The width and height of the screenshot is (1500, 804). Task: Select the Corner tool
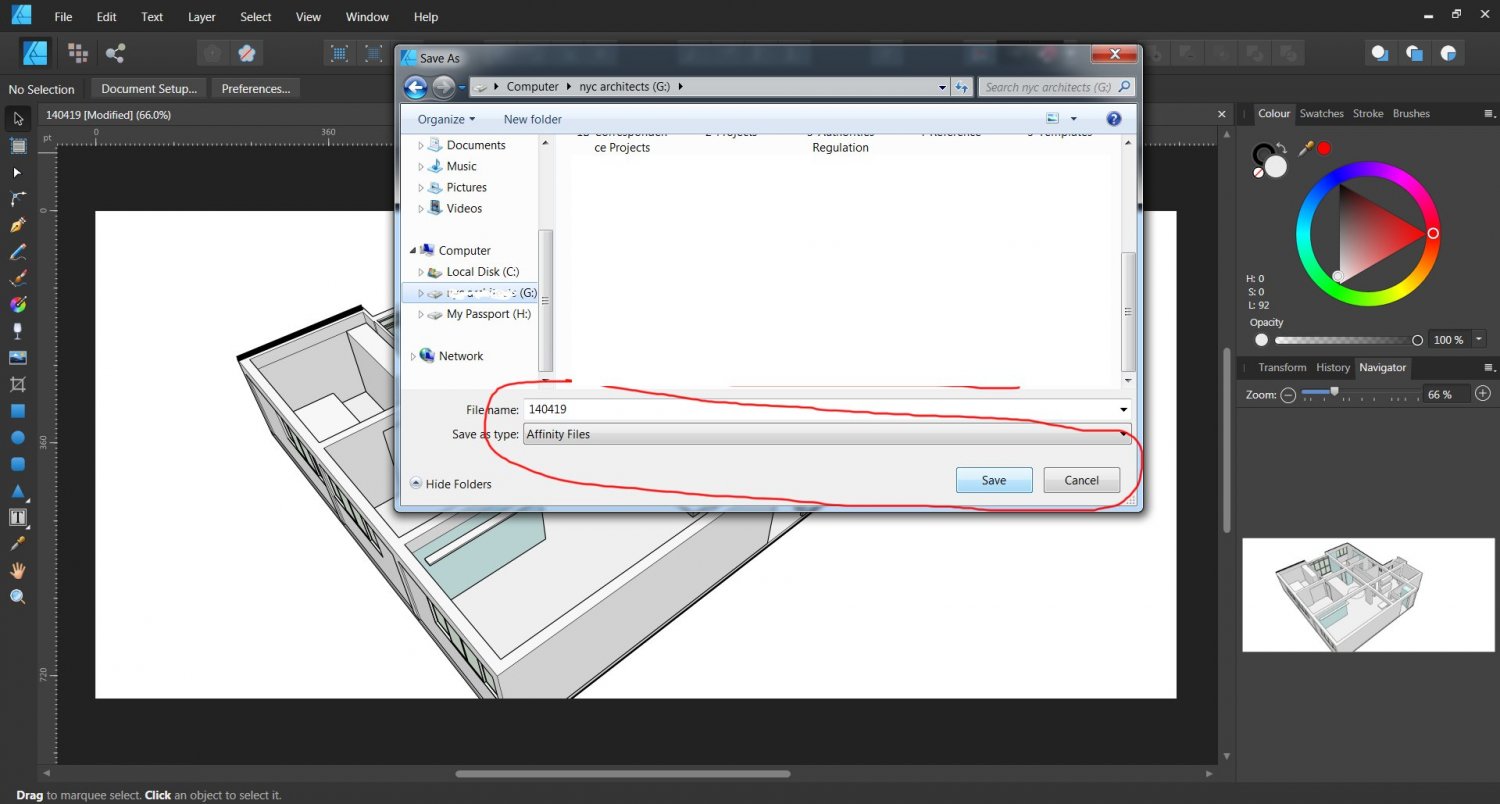18,199
